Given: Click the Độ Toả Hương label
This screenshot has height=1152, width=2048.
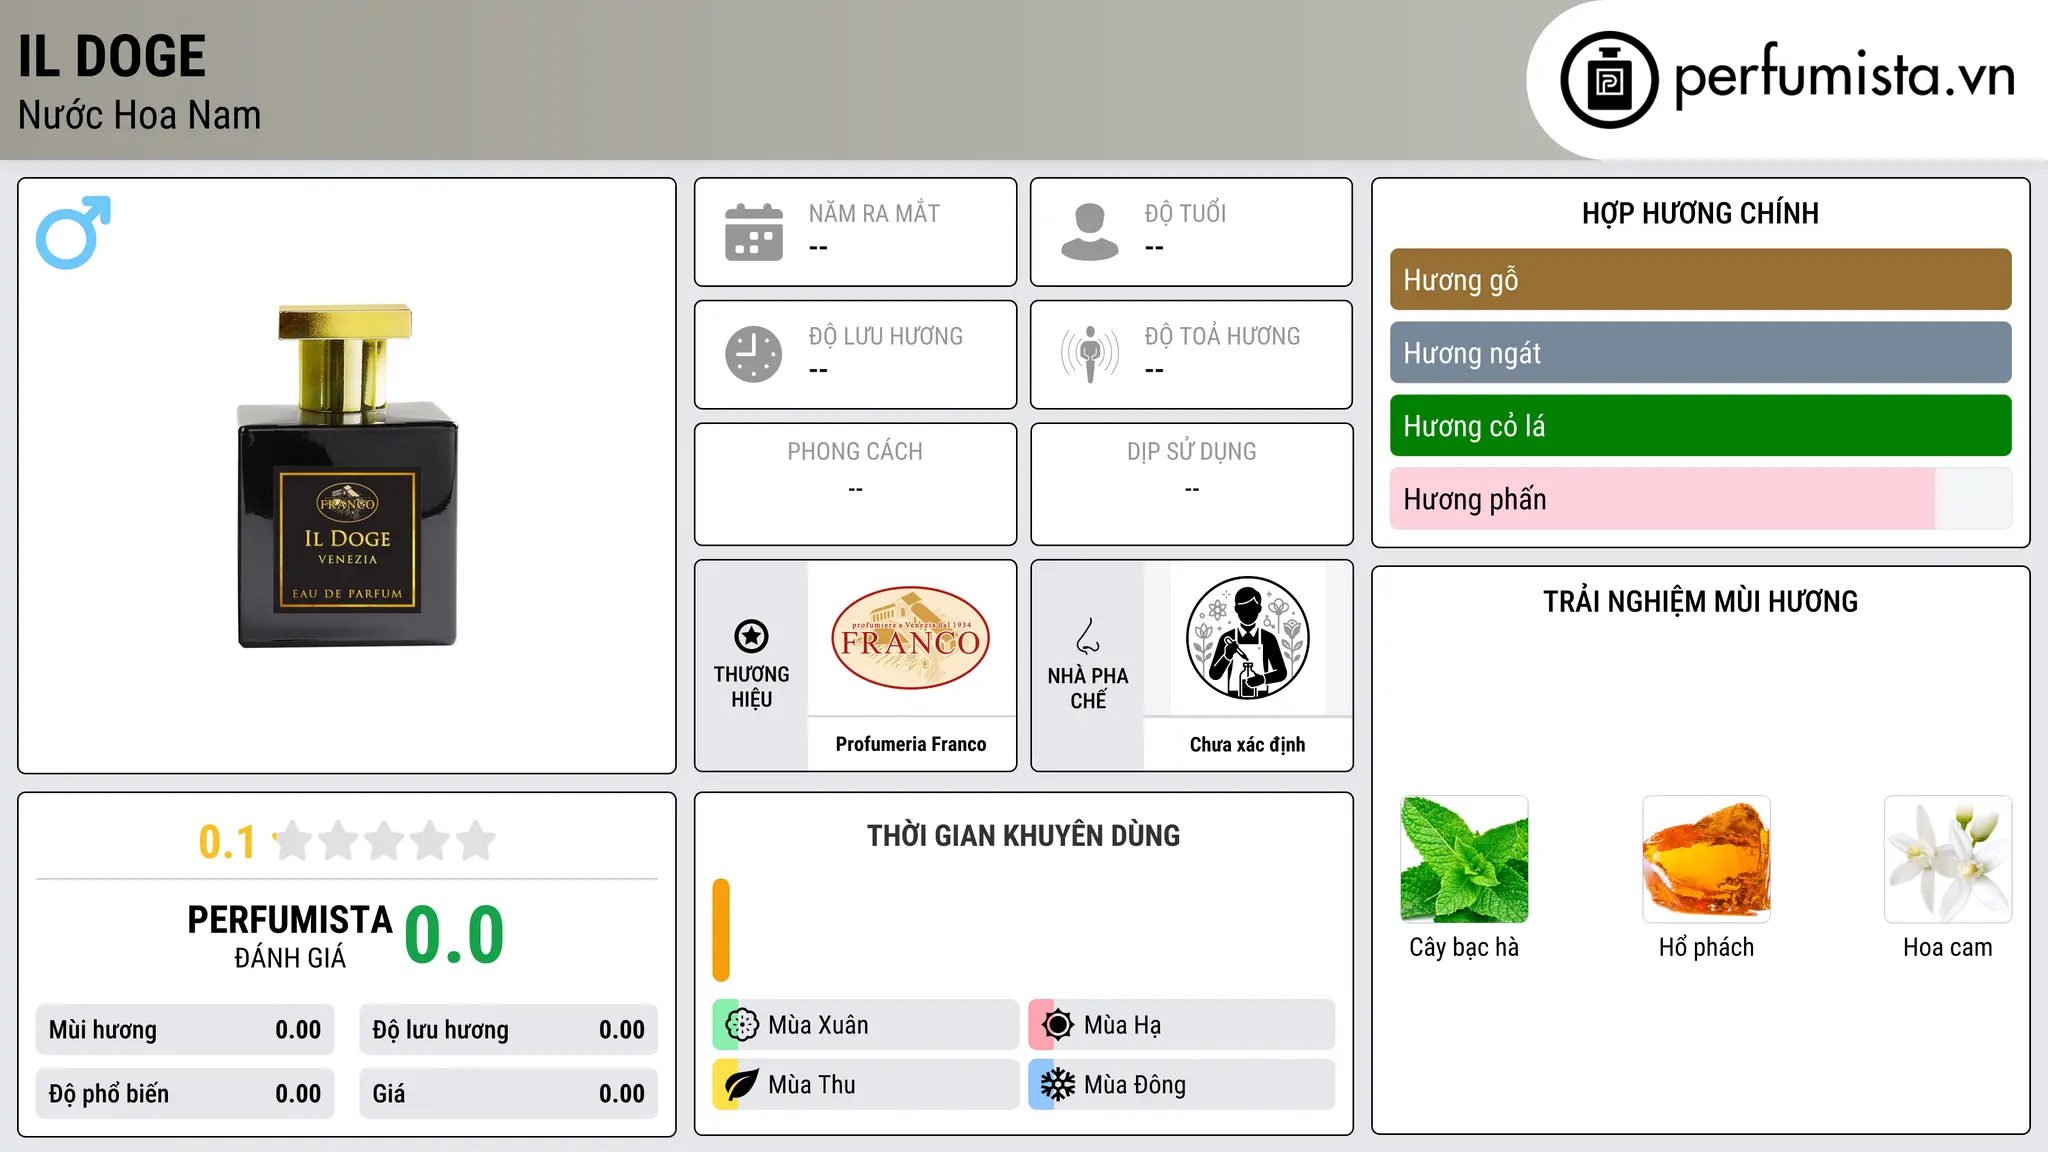Looking at the screenshot, I should 1222,336.
